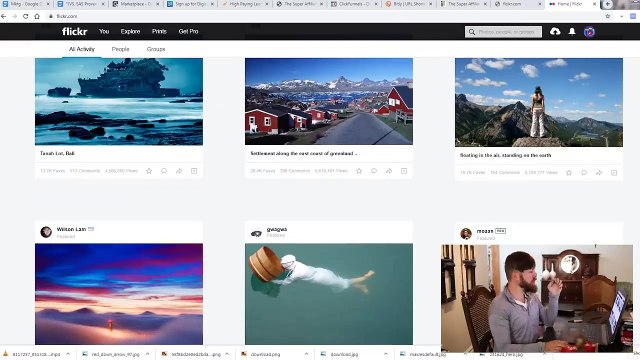
Task: Open the You menu
Action: click(104, 31)
